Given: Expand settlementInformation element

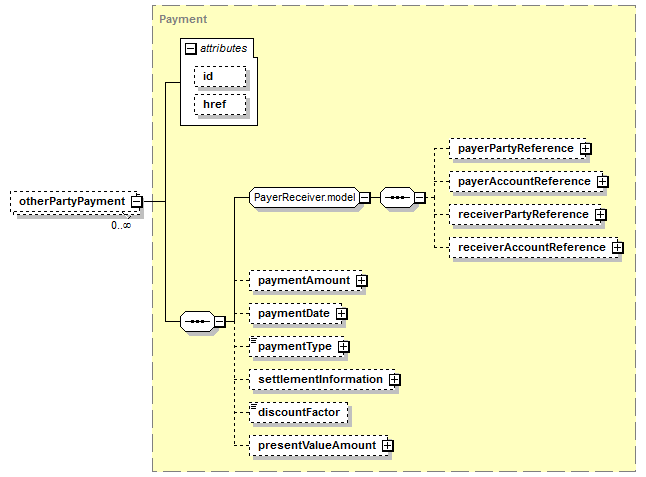Looking at the screenshot, I should coord(394,379).
